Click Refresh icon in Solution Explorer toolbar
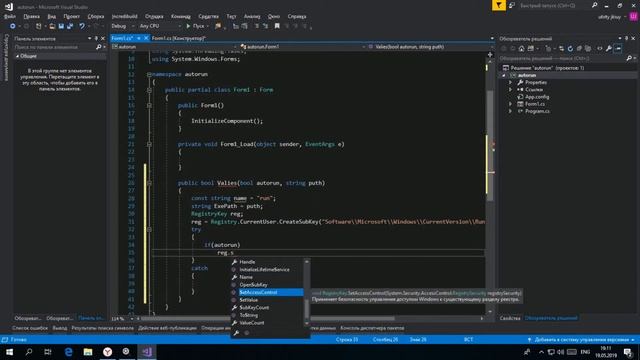The width and height of the screenshot is (640, 360). (x=570, y=49)
